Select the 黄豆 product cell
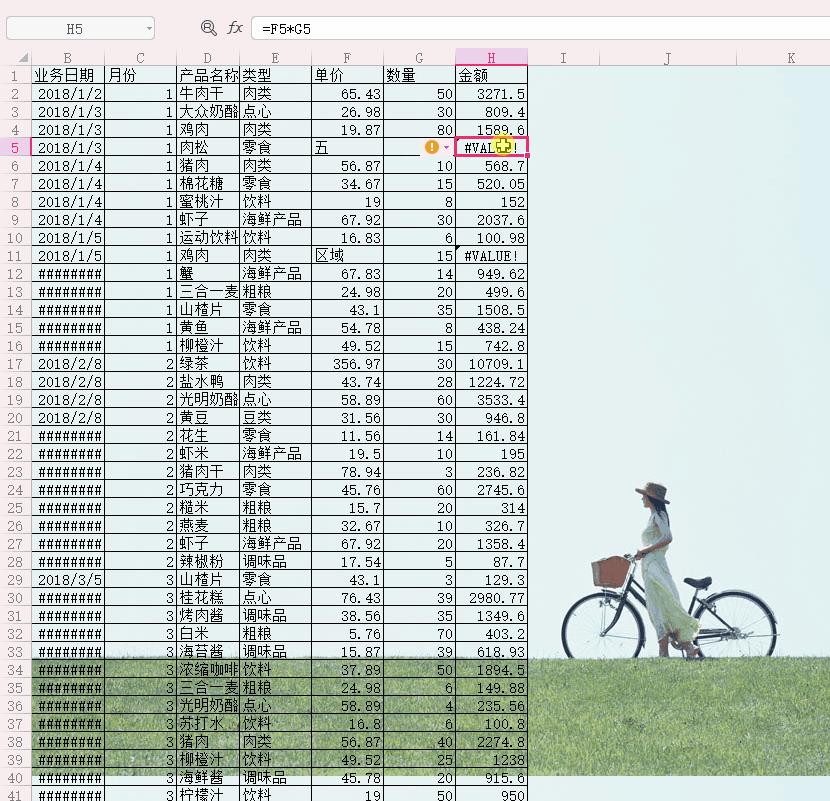 [x=208, y=418]
